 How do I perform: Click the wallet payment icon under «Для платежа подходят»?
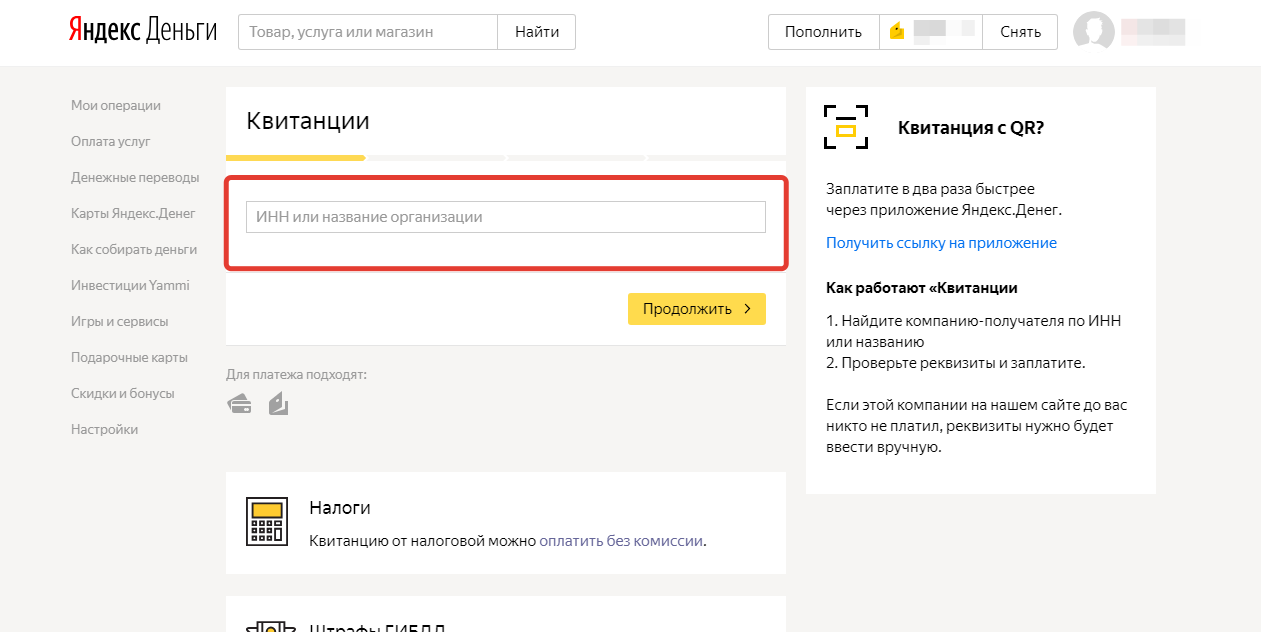[x=277, y=402]
